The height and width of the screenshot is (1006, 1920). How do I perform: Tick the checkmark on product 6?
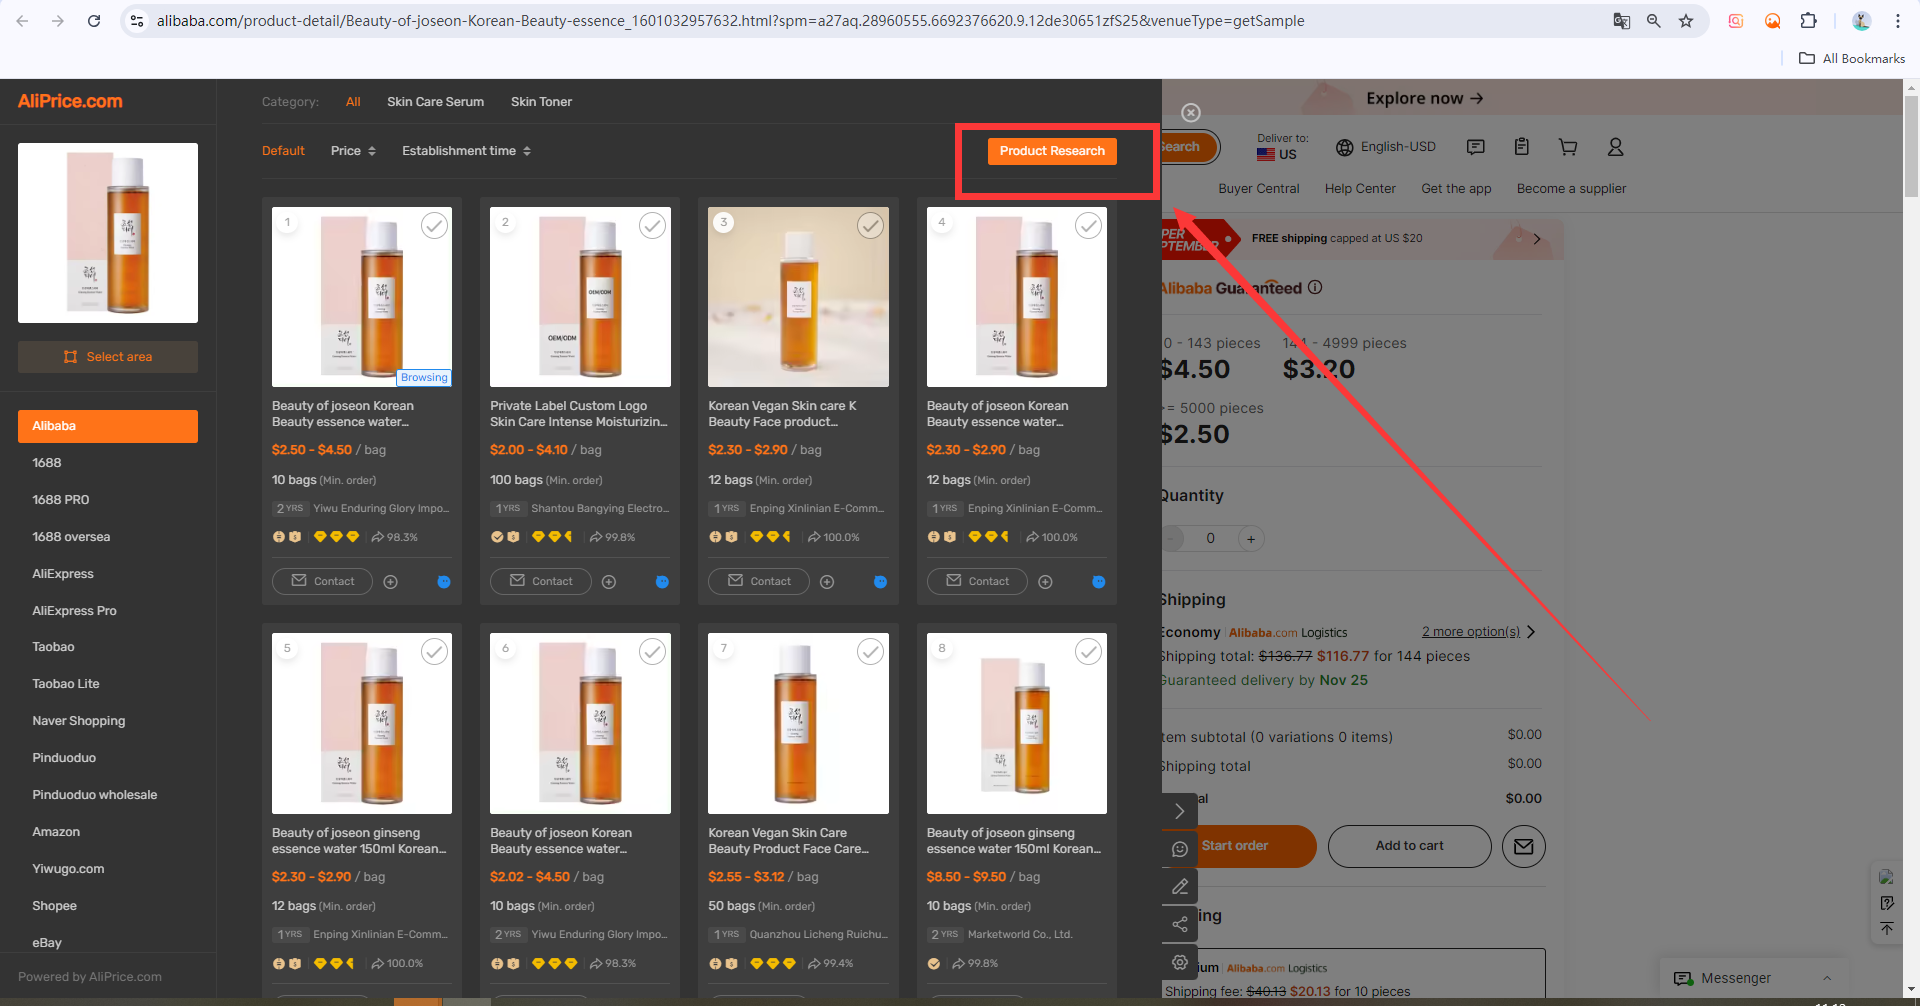(x=652, y=652)
